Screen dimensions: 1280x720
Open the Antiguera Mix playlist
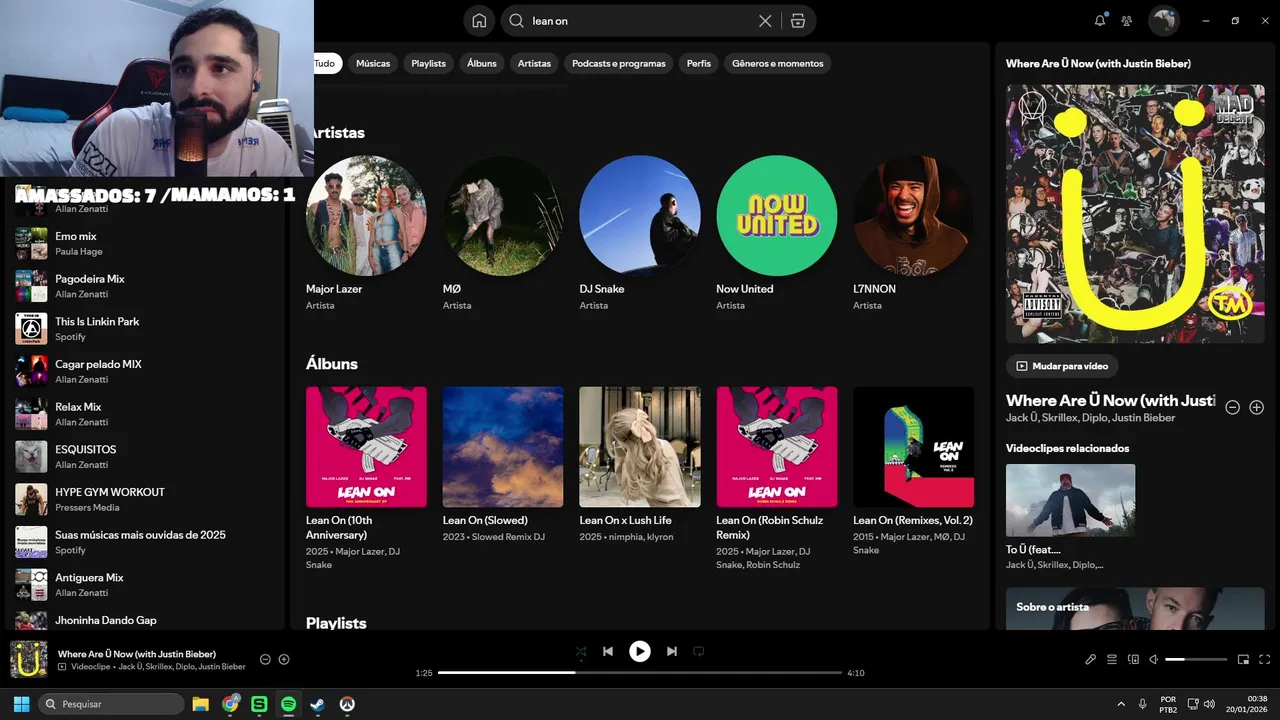click(x=146, y=585)
